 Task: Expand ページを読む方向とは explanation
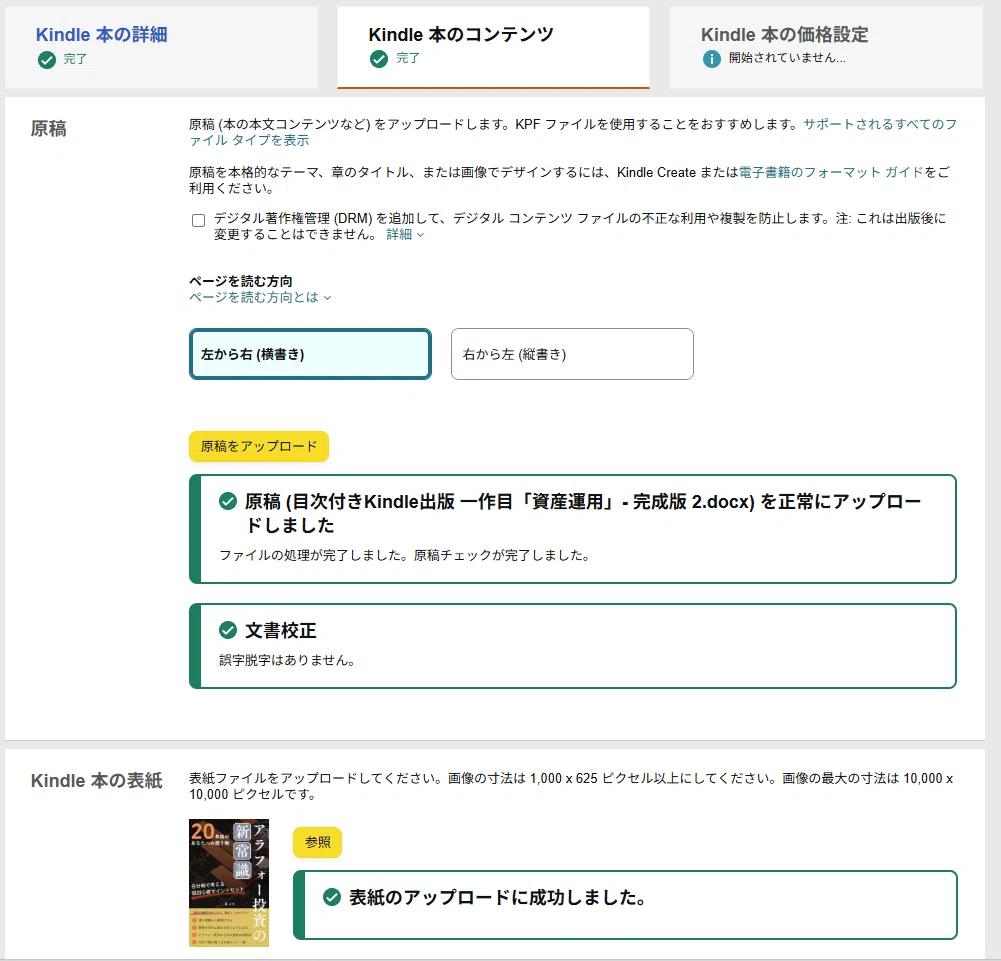260,297
